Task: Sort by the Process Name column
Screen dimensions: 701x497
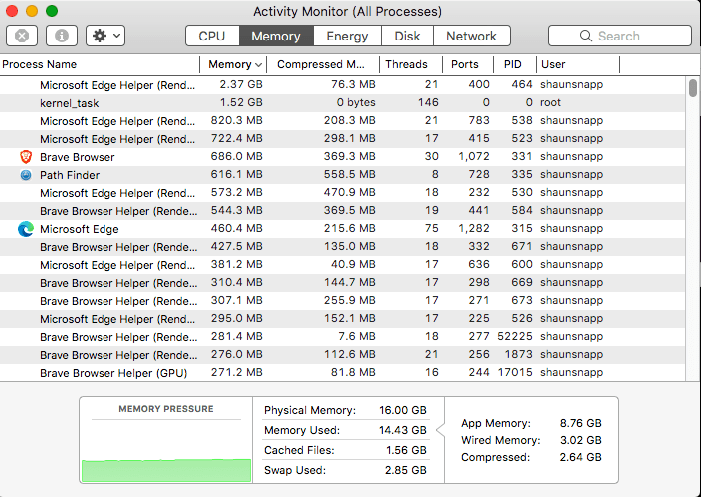Action: point(99,64)
